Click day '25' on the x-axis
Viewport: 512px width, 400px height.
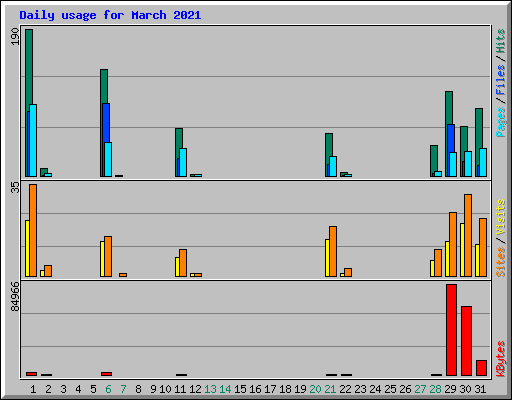[390, 389]
